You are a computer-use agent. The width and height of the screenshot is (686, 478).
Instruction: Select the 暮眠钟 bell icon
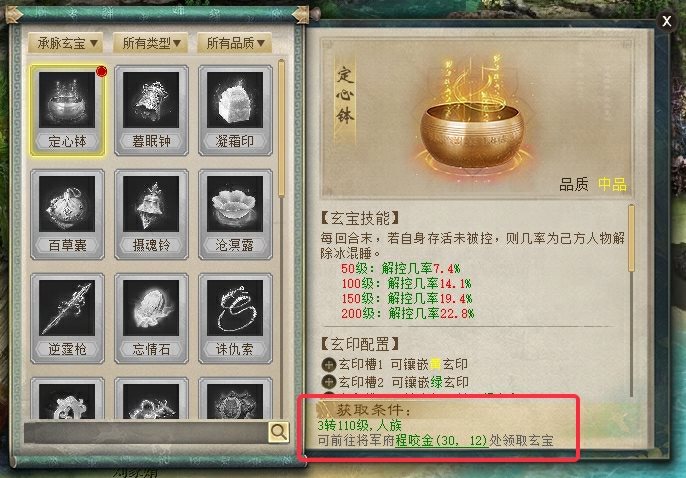(x=151, y=110)
